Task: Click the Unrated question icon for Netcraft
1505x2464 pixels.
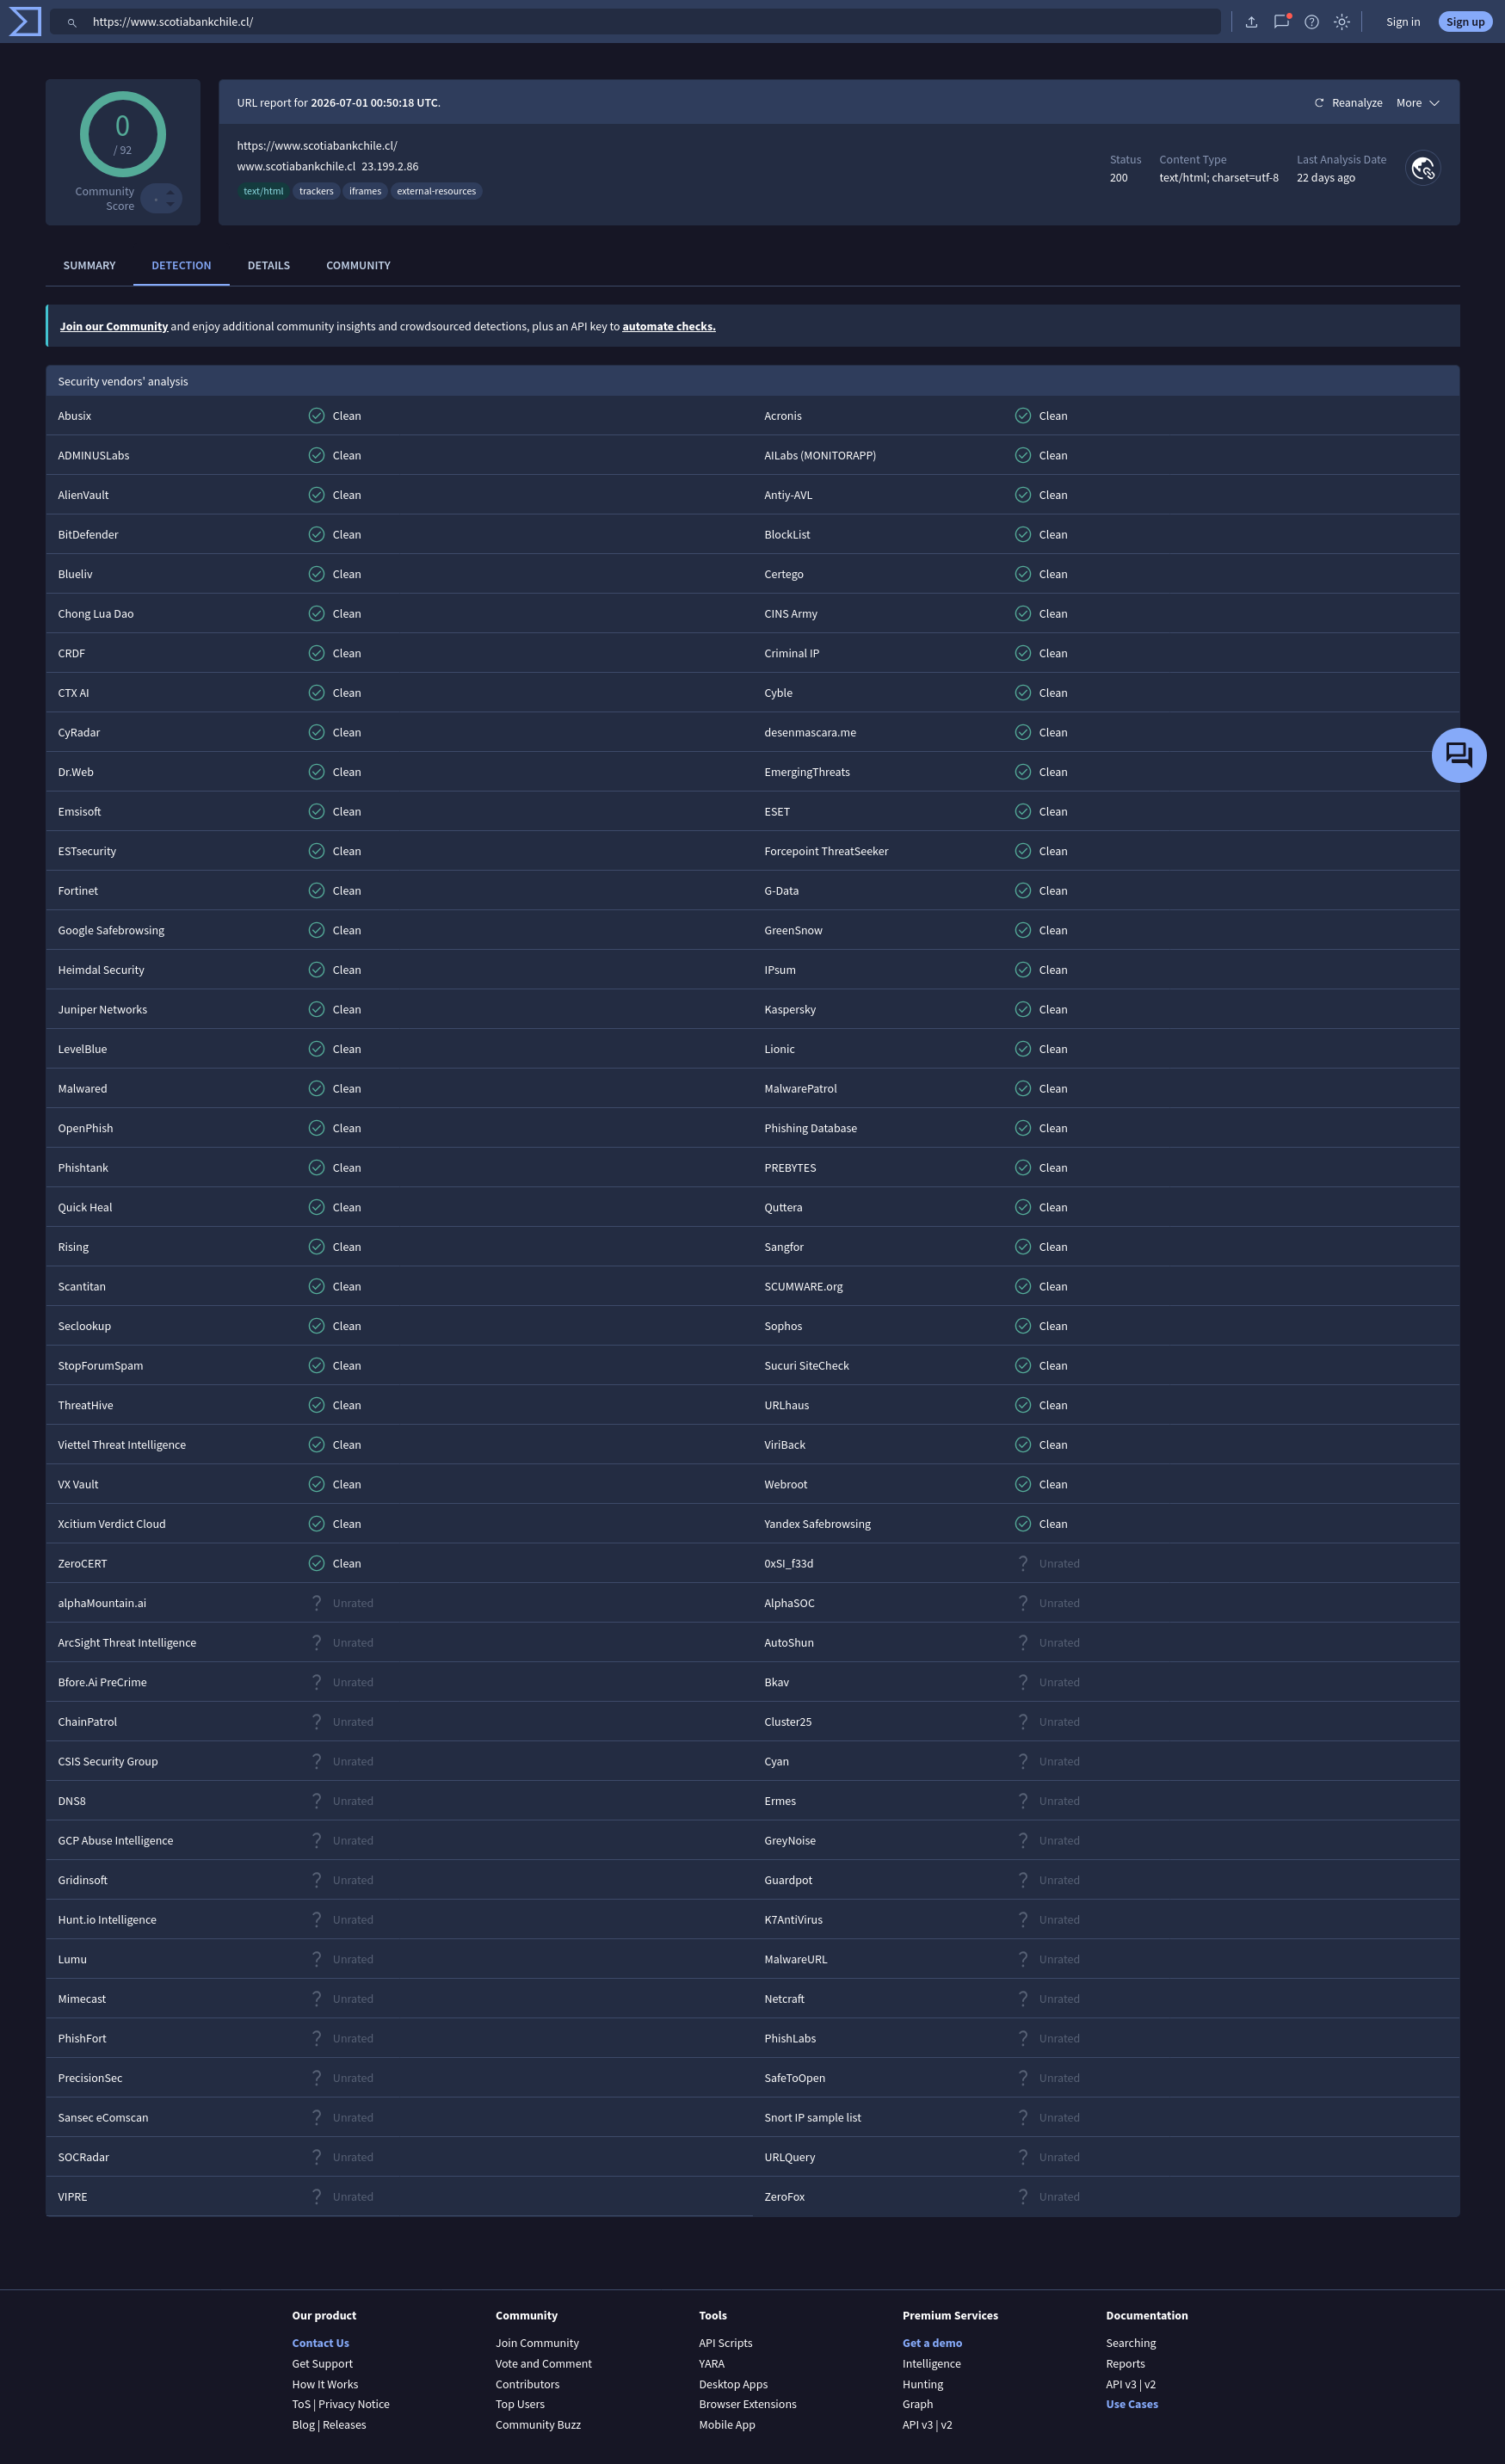Action: 1022,1999
